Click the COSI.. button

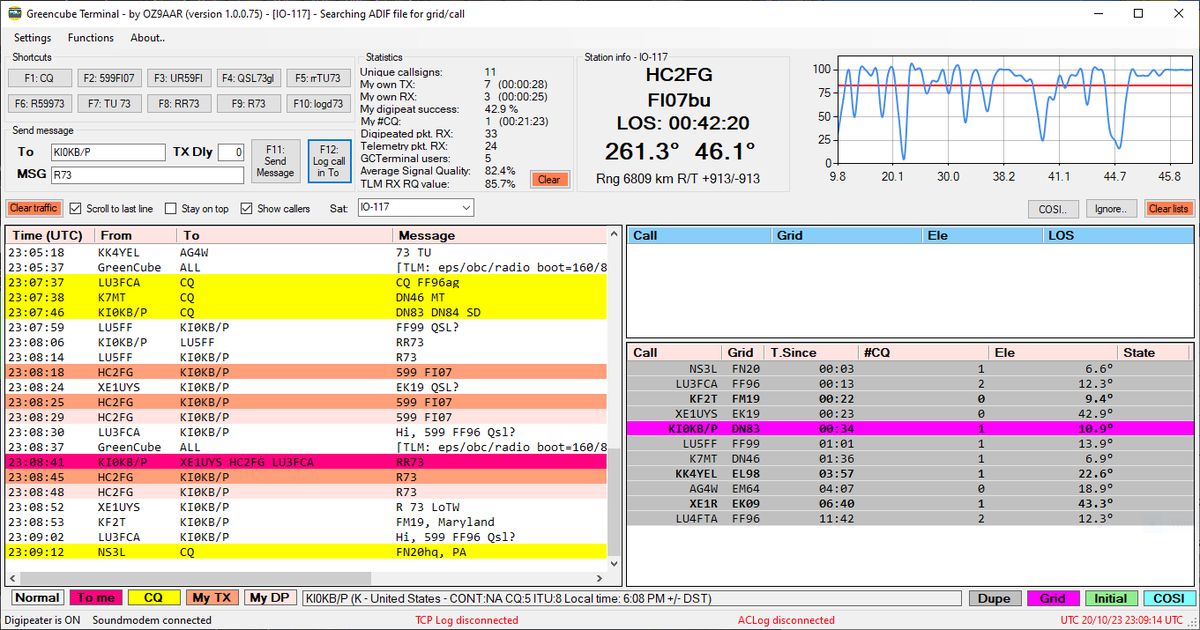(x=1054, y=209)
